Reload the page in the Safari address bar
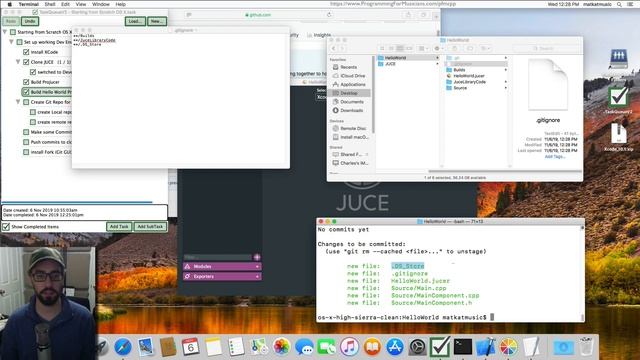 (x=329, y=15)
